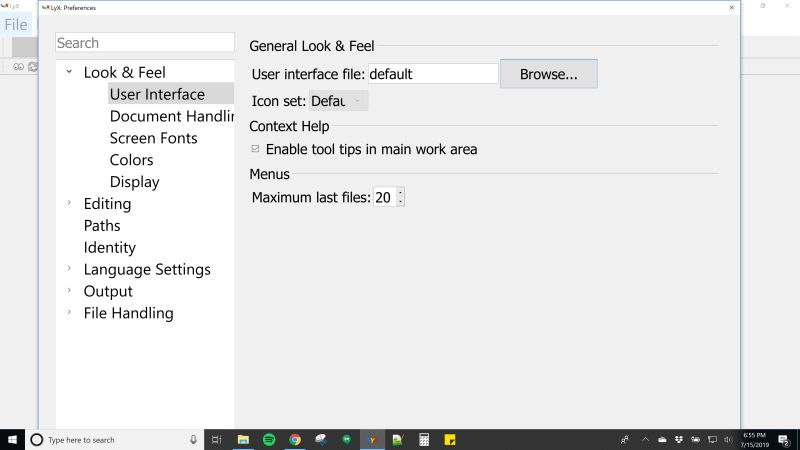Click the Windows Start button
This screenshot has height=450, width=800.
pos(12,439)
